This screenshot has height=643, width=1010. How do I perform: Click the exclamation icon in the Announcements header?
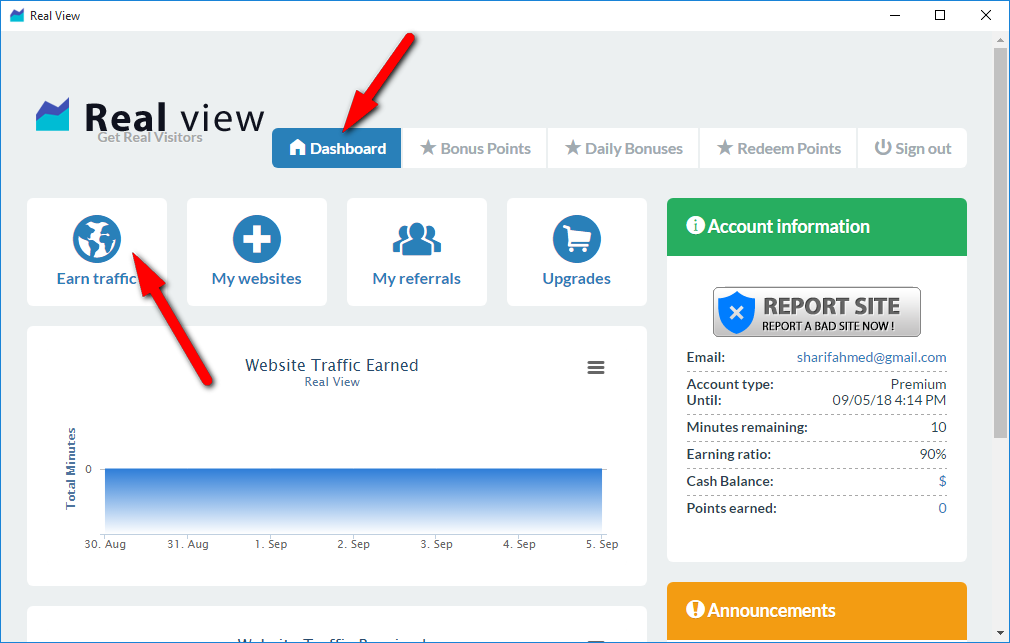tap(695, 609)
